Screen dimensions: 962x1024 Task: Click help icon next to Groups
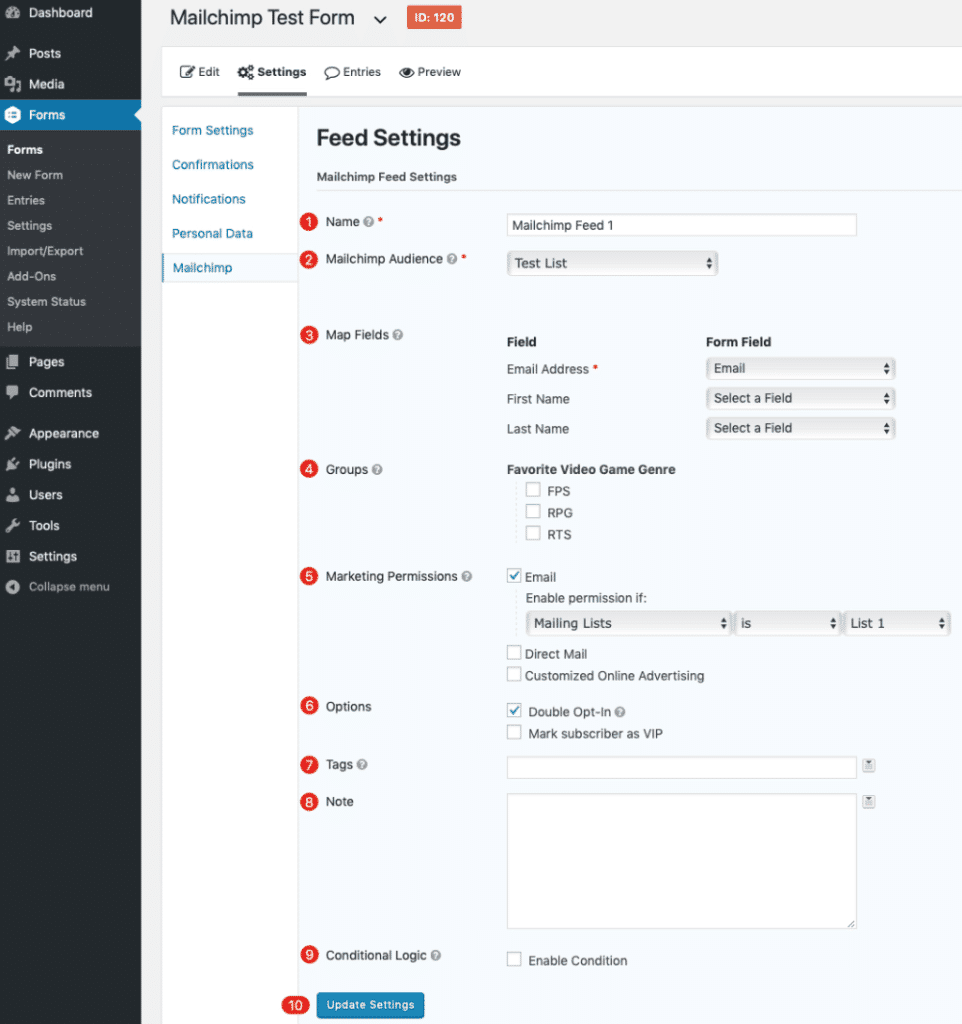pyautogui.click(x=377, y=470)
